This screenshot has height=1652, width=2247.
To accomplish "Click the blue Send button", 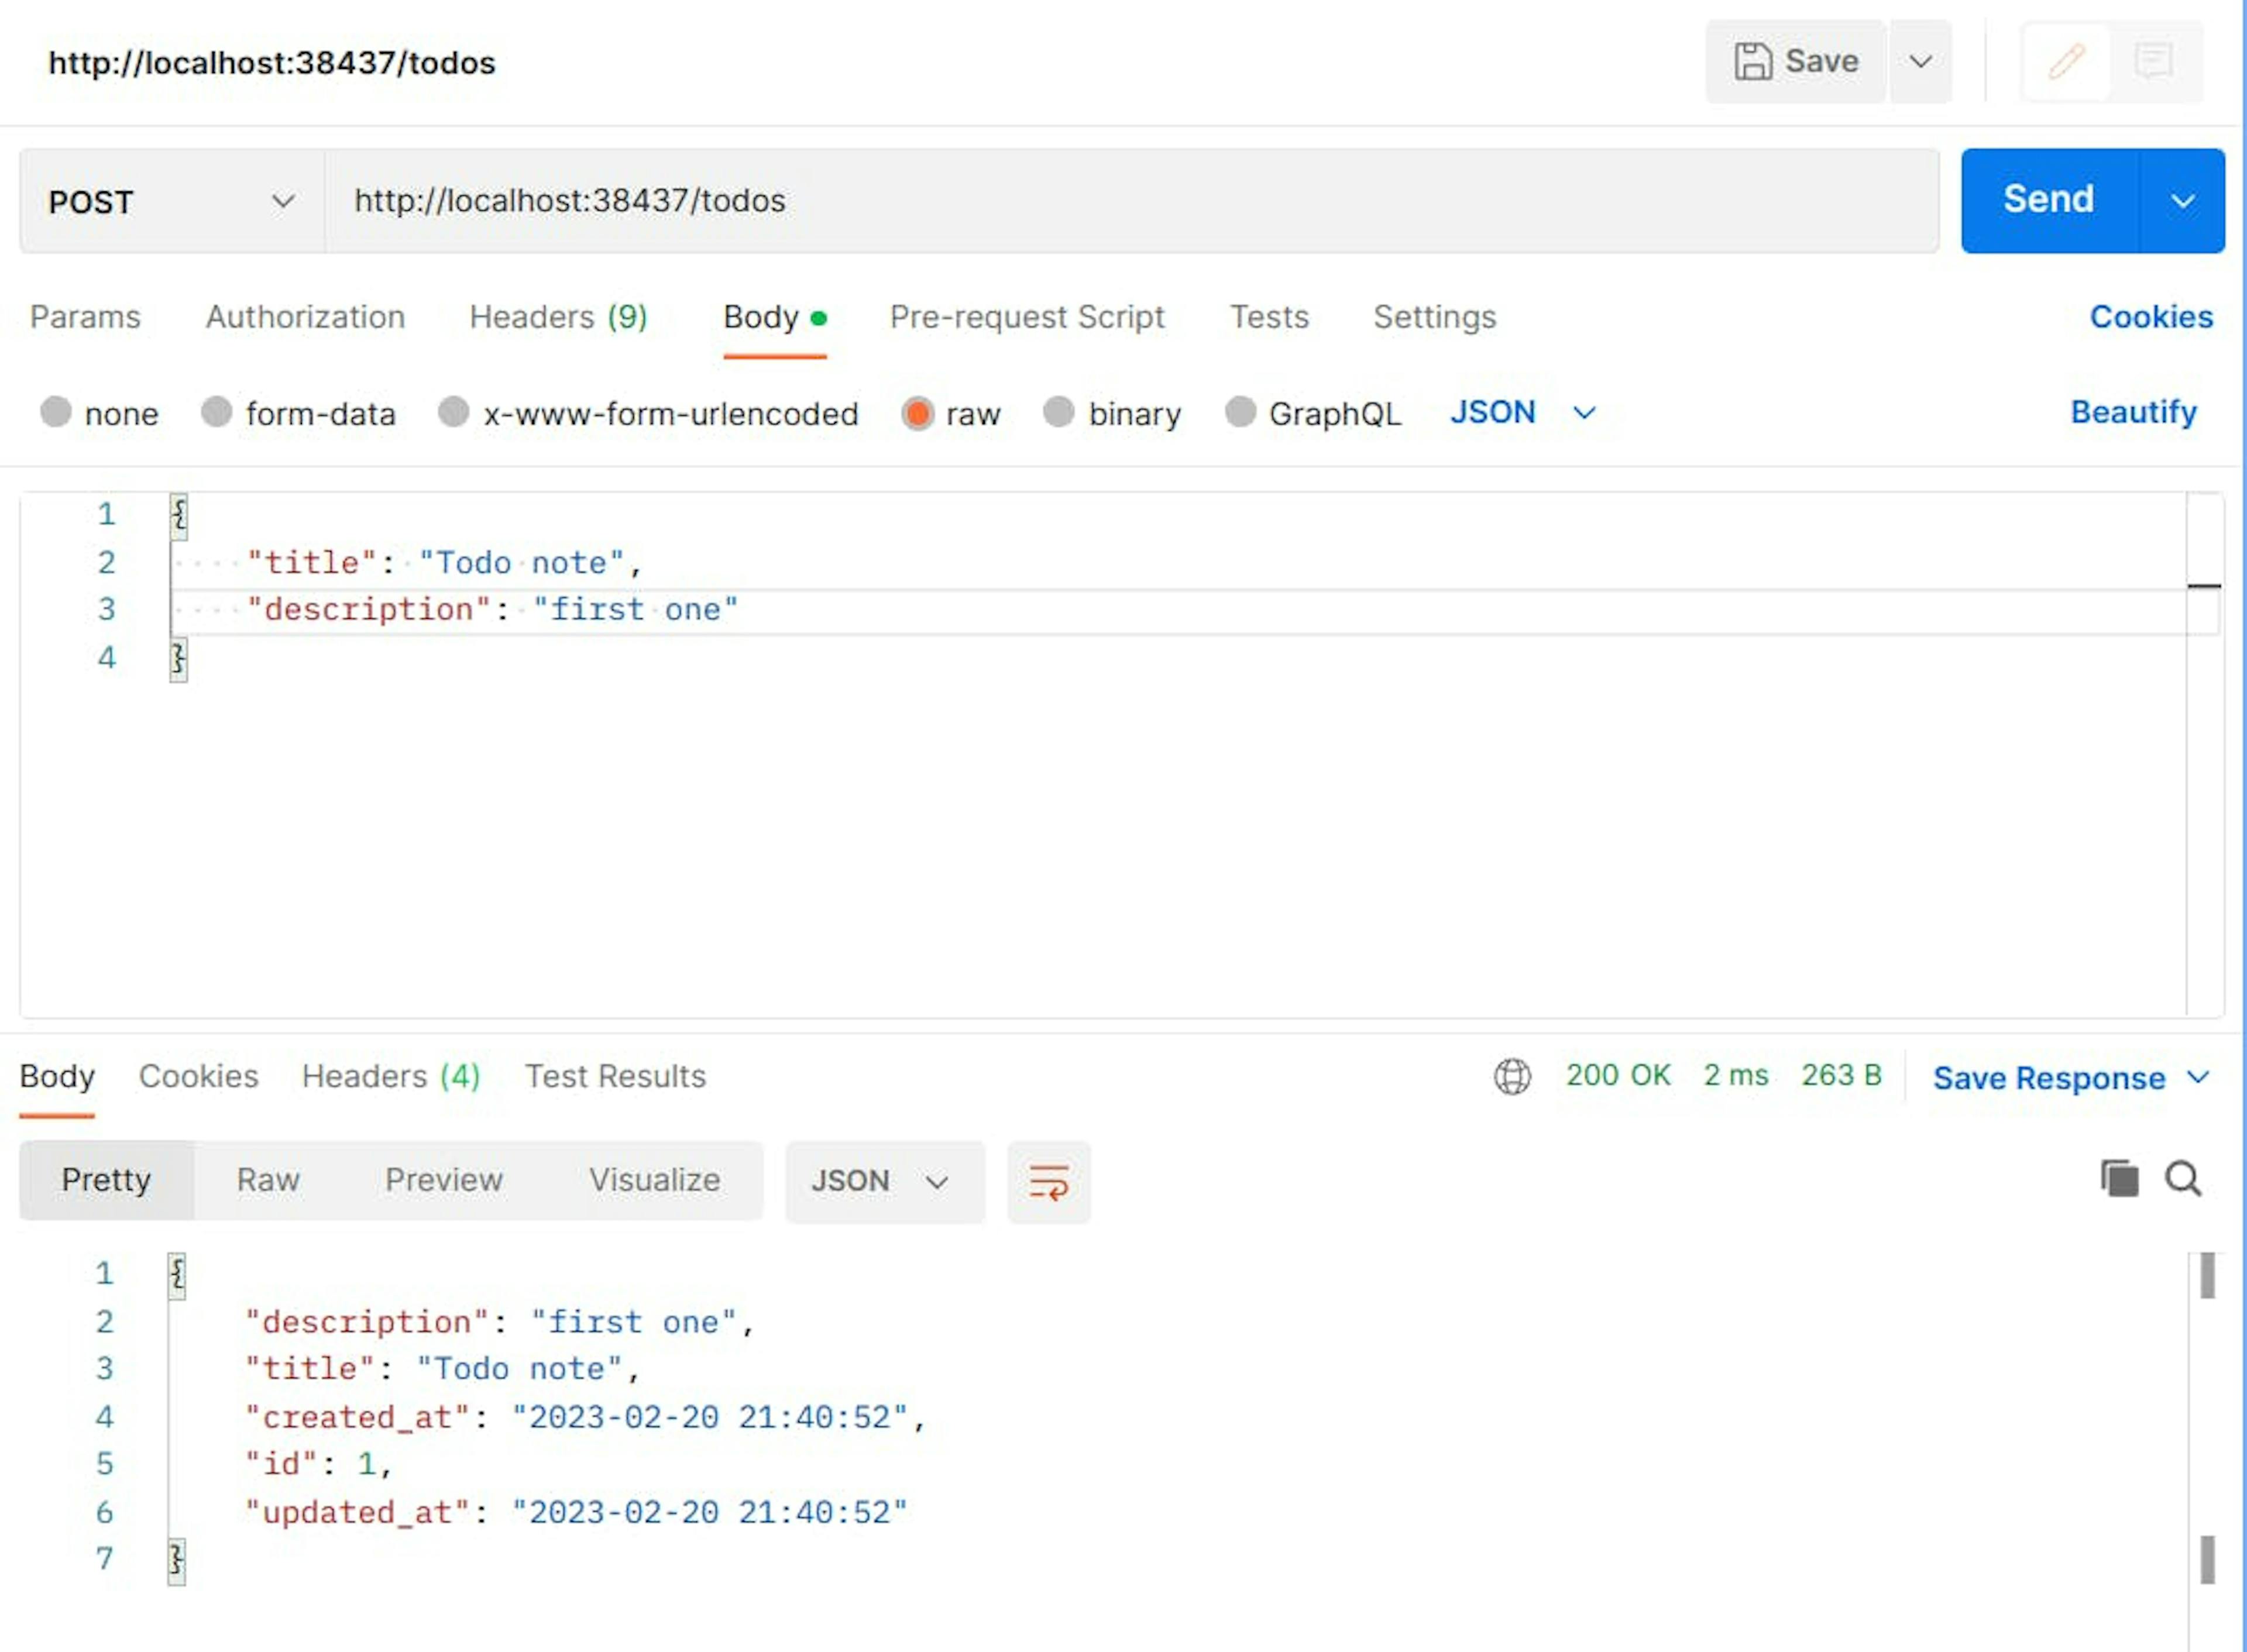I will point(2048,200).
